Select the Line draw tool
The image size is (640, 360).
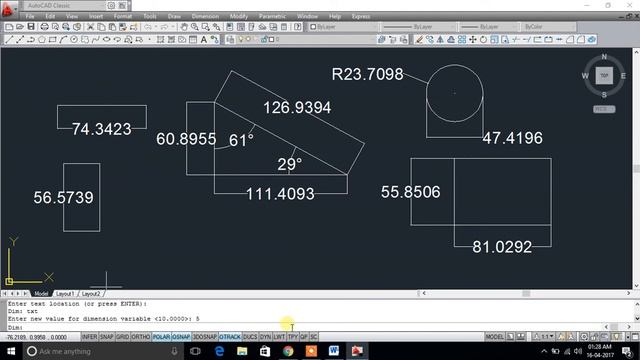(9, 40)
